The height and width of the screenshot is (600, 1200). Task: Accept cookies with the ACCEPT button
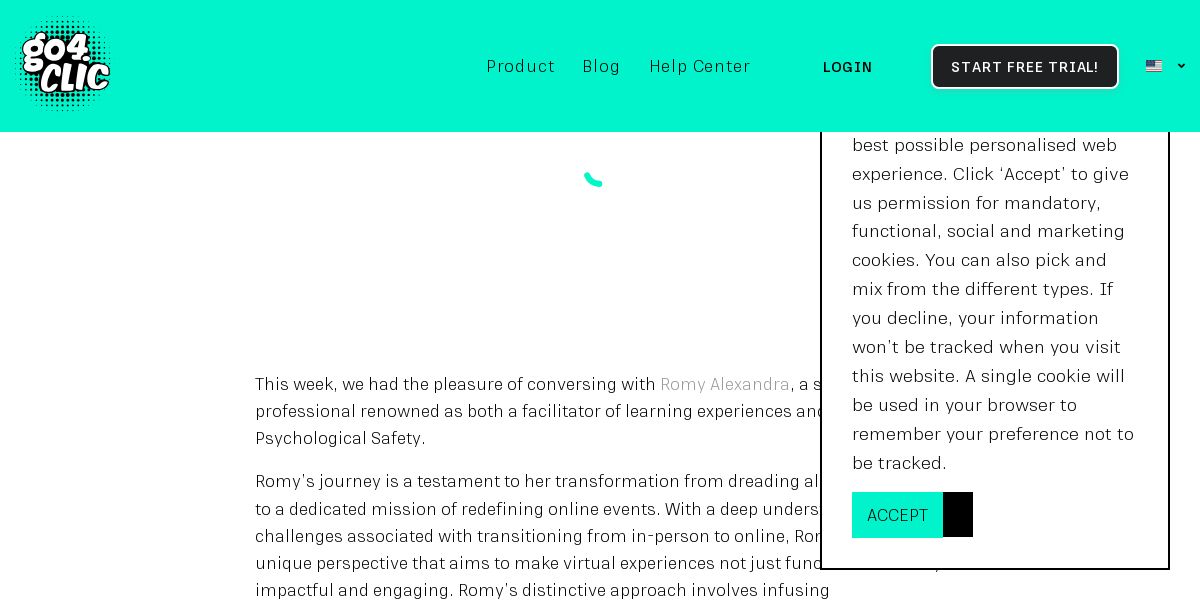tap(897, 515)
